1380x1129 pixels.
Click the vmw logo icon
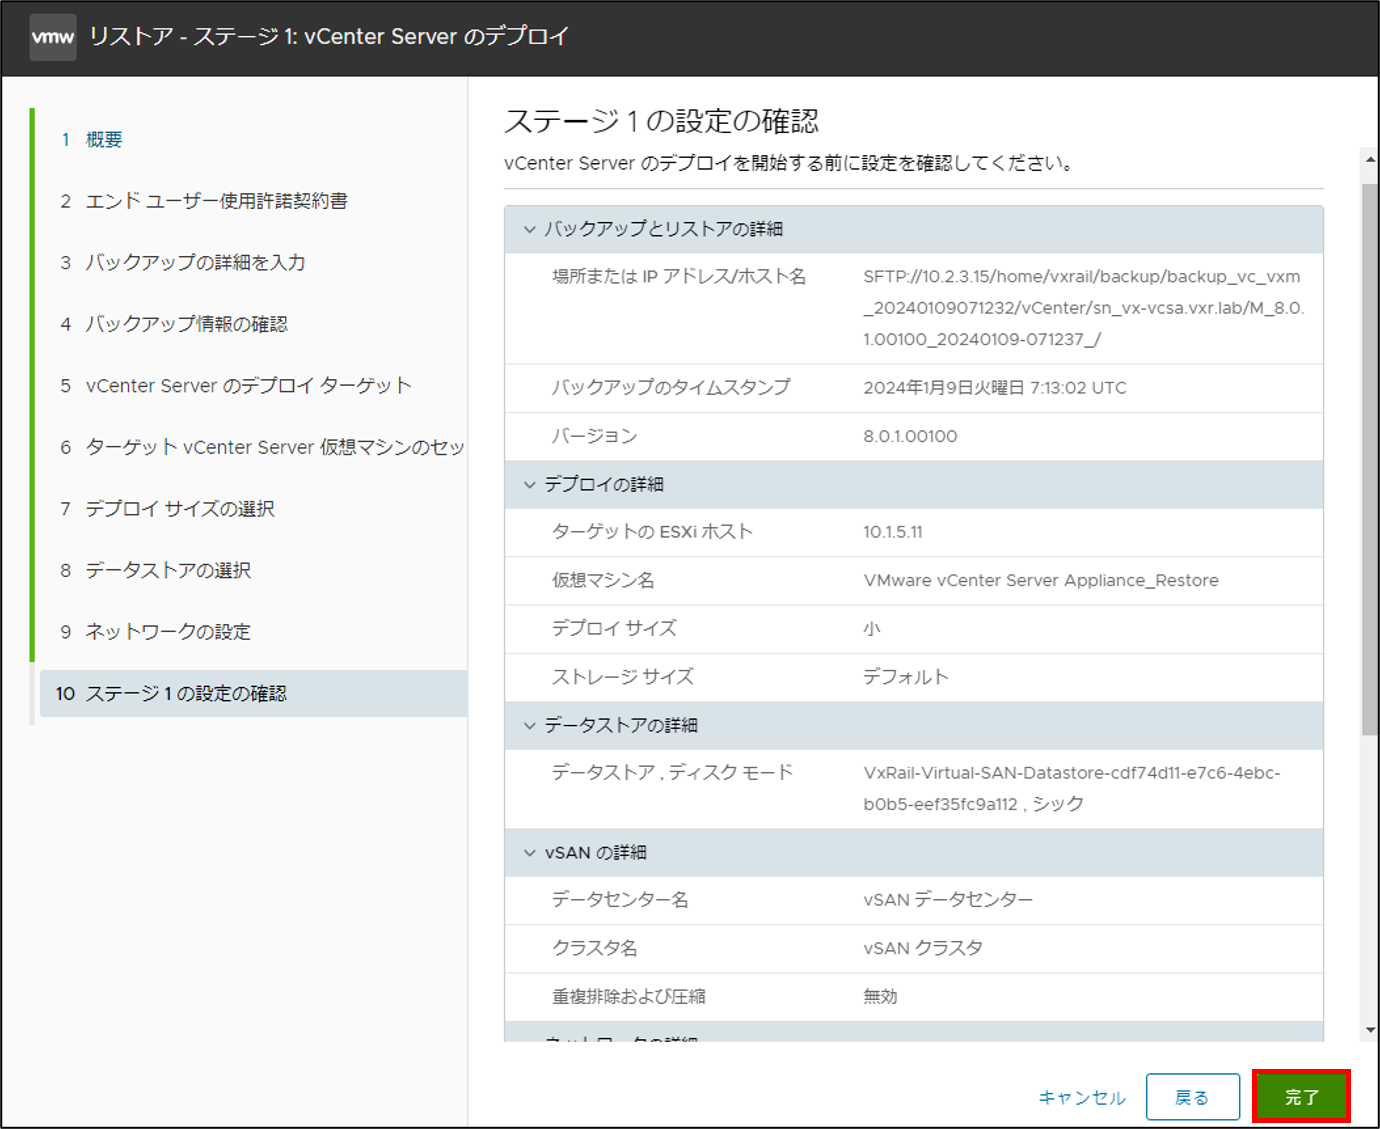(53, 37)
